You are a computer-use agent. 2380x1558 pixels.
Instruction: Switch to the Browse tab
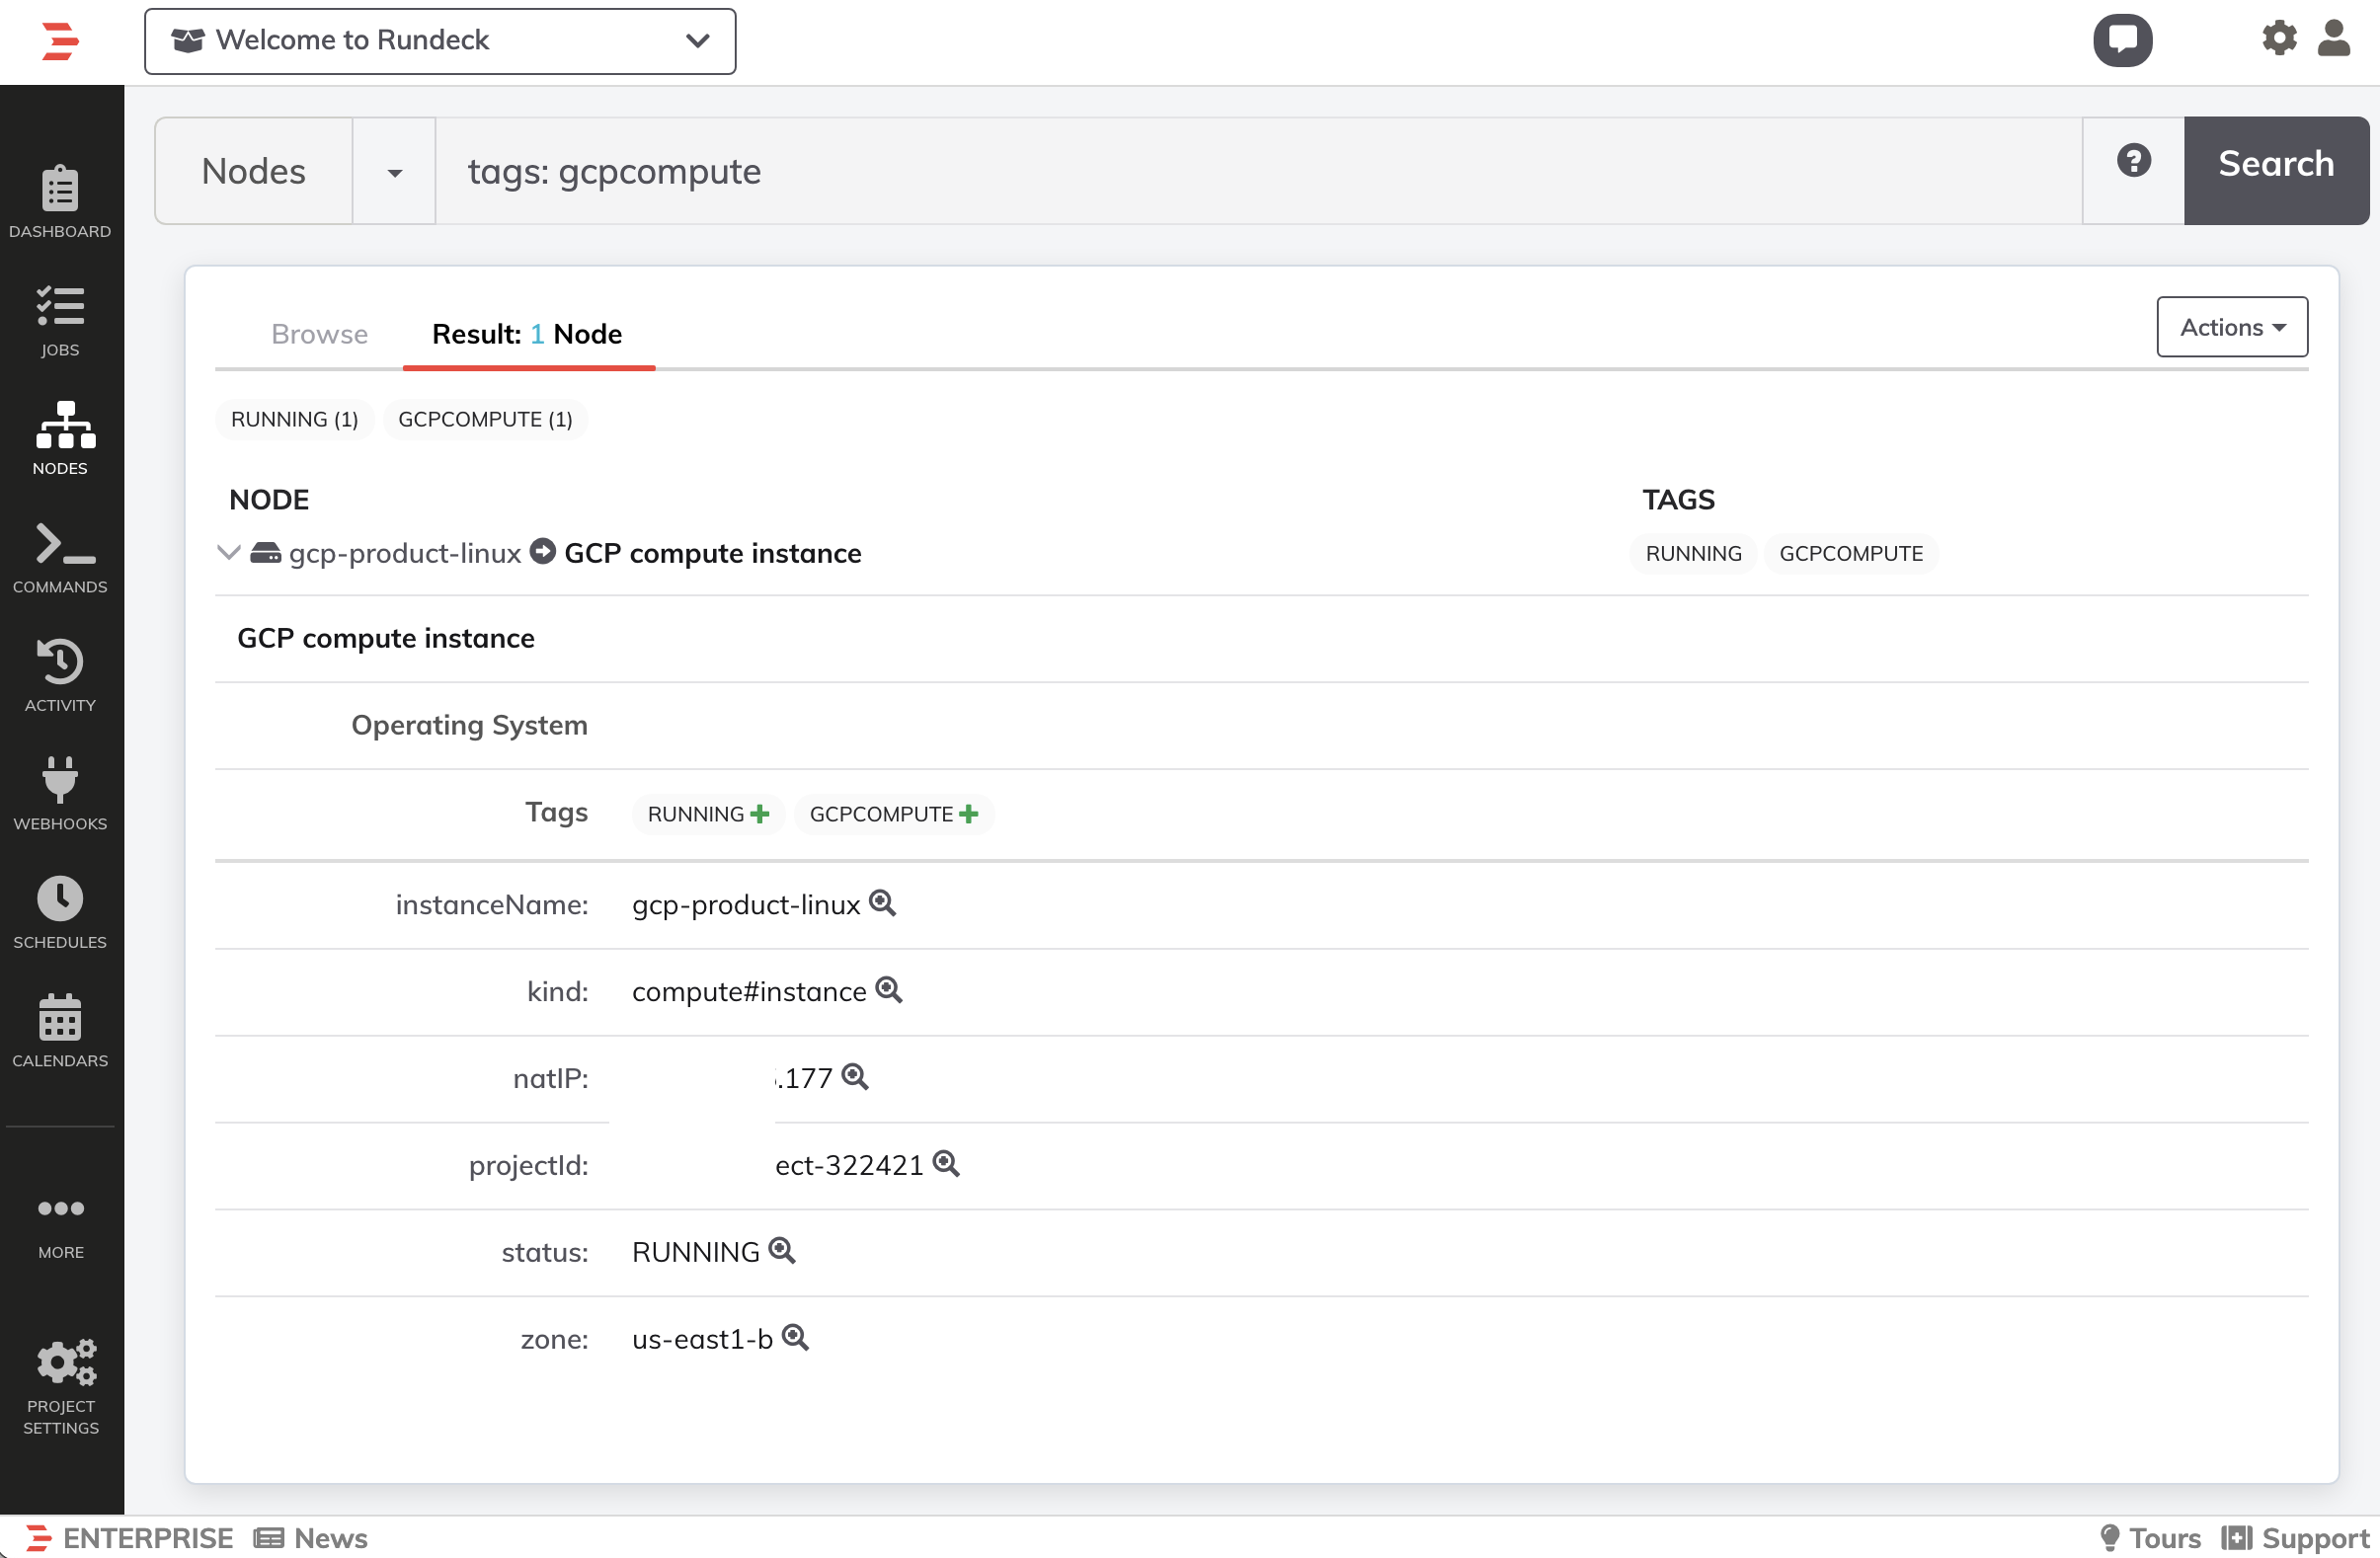(x=319, y=334)
